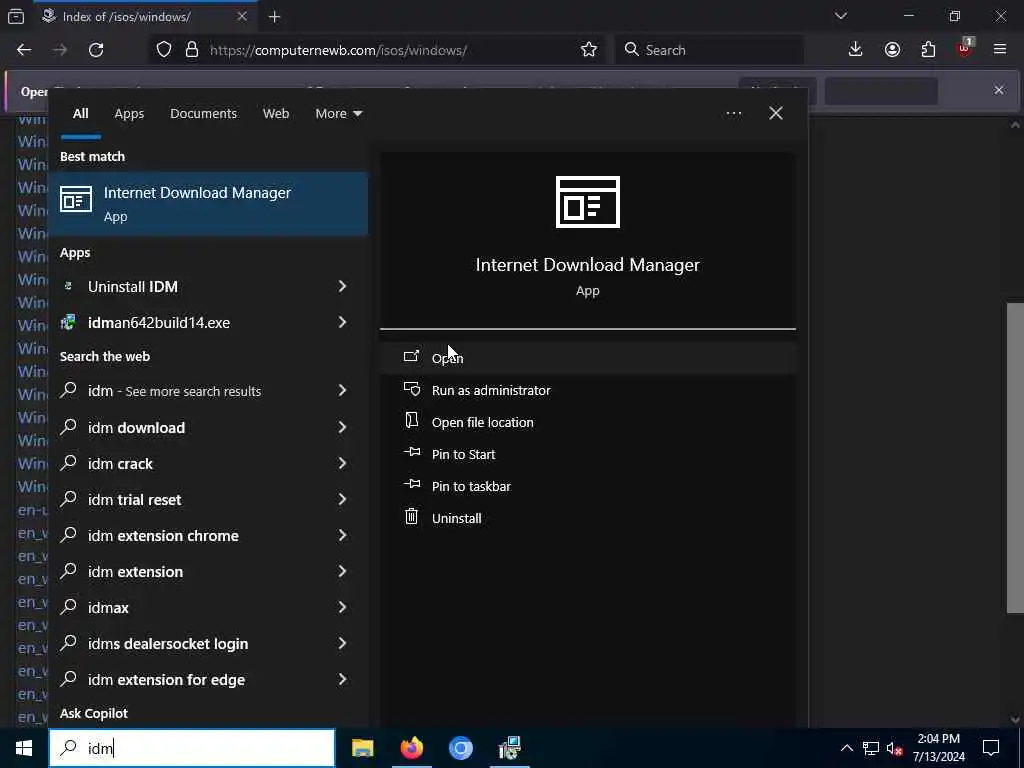Click the Firefox reload page button
The width and height of the screenshot is (1024, 768).
tap(96, 50)
